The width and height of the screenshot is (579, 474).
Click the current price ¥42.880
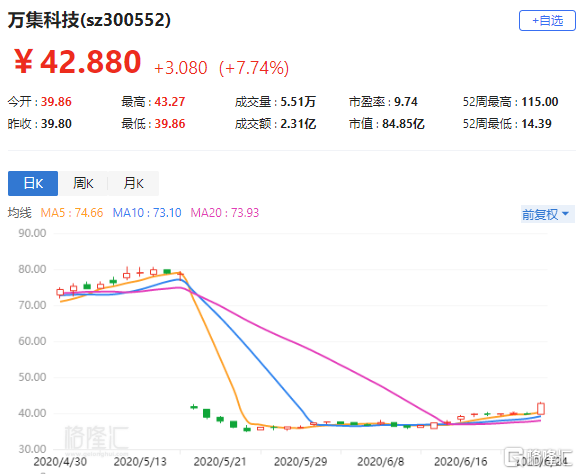[78, 62]
